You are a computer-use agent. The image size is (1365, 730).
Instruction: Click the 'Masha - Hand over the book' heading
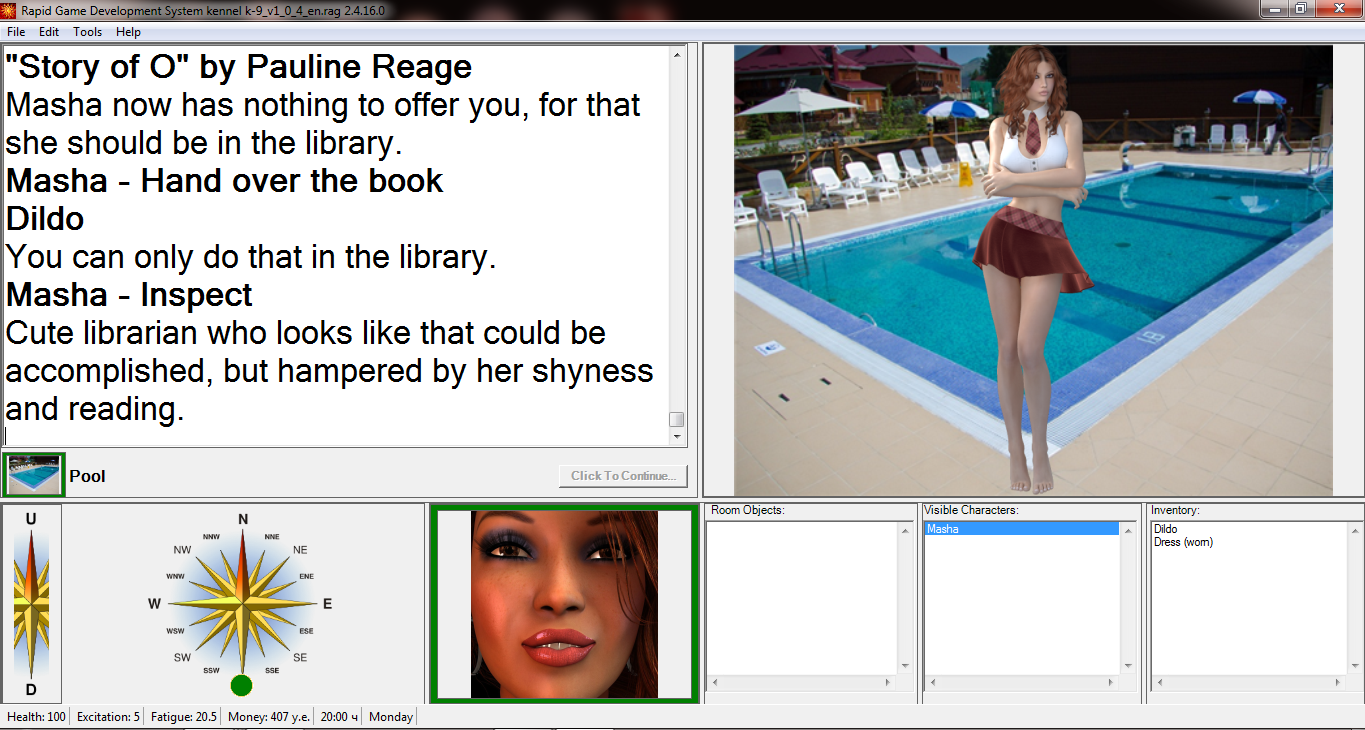click(x=224, y=181)
